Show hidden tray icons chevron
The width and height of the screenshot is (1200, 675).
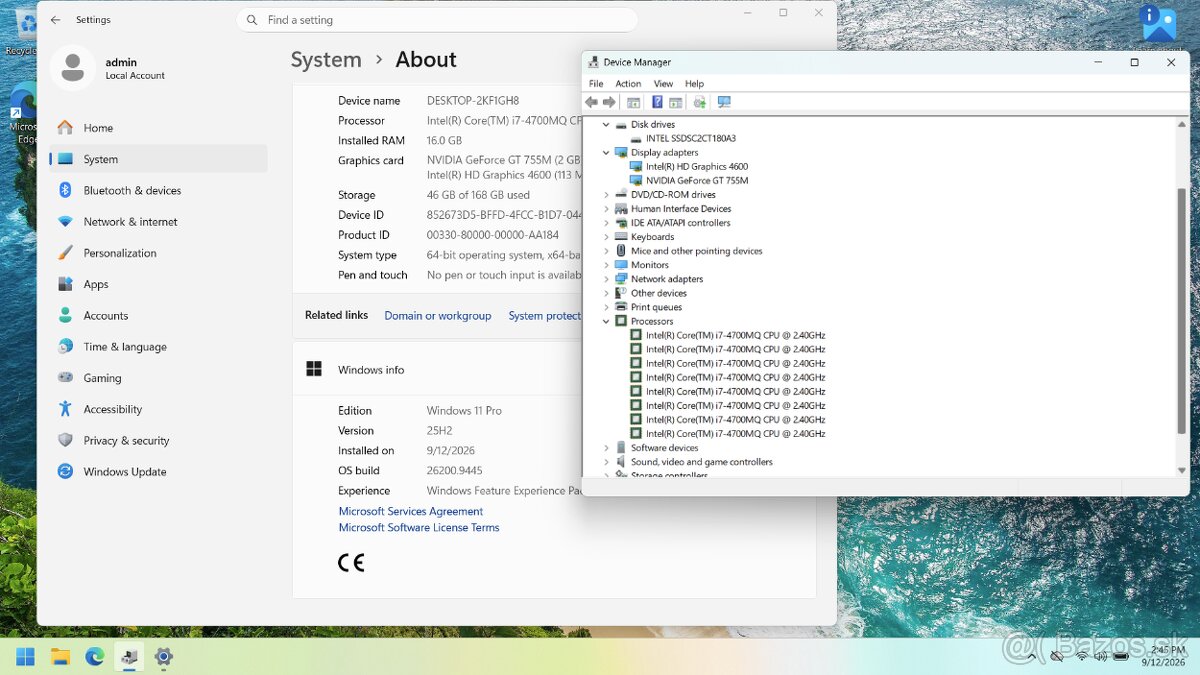click(1031, 657)
